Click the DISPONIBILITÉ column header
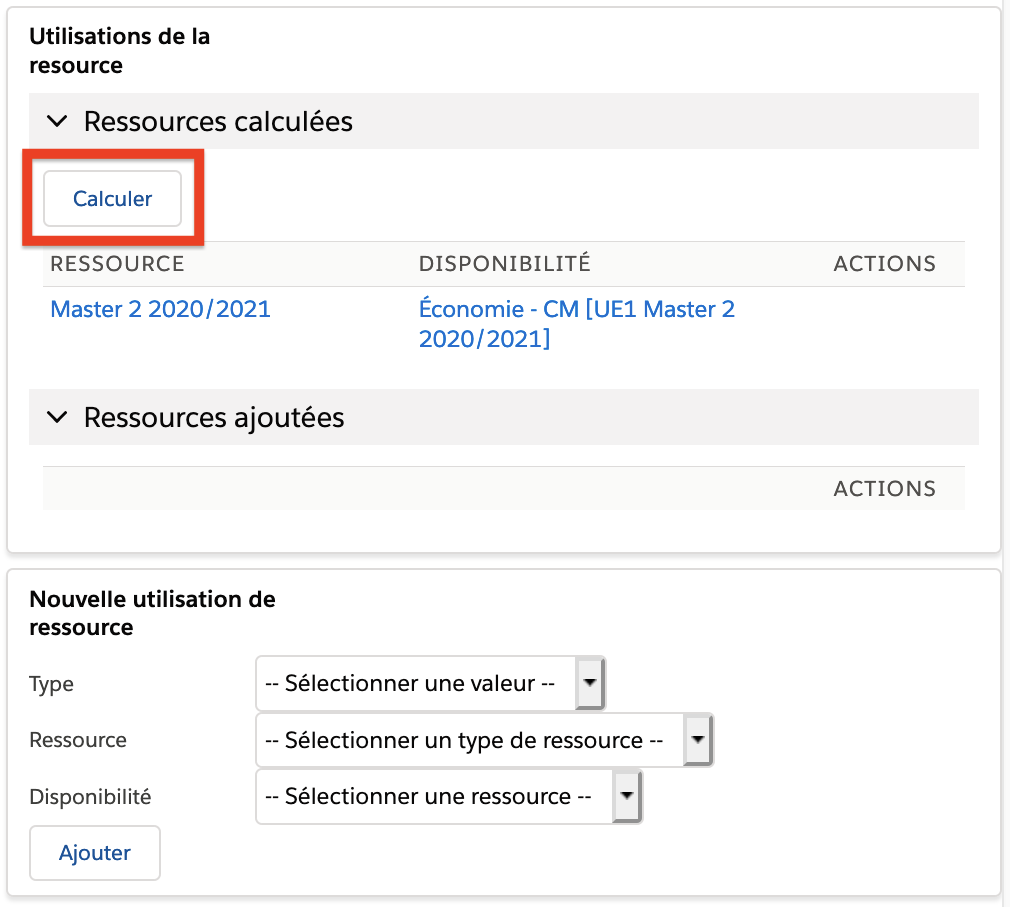 504,264
